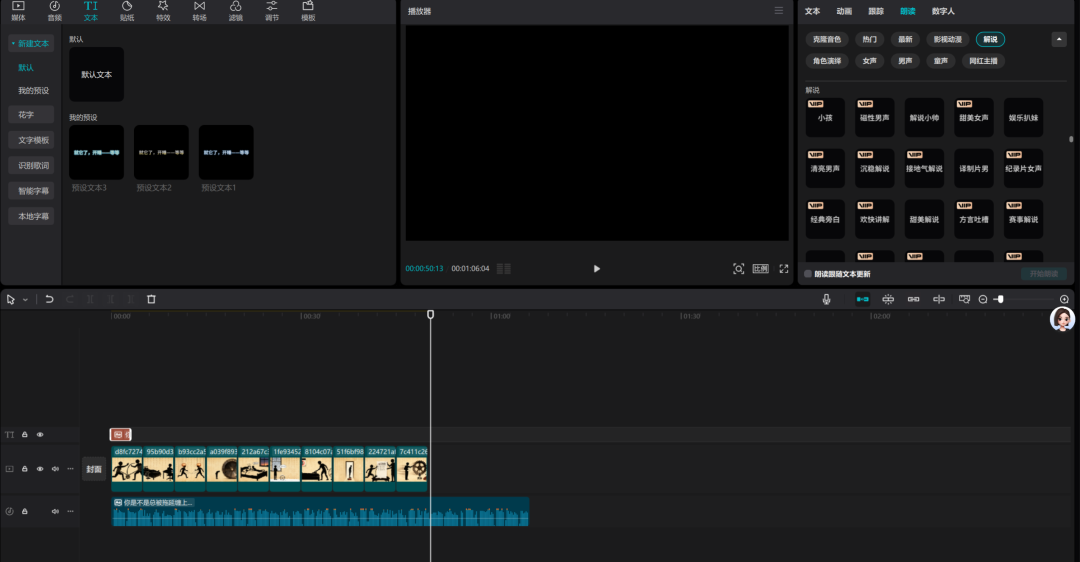Click the microphone record voiceover icon

tap(826, 299)
